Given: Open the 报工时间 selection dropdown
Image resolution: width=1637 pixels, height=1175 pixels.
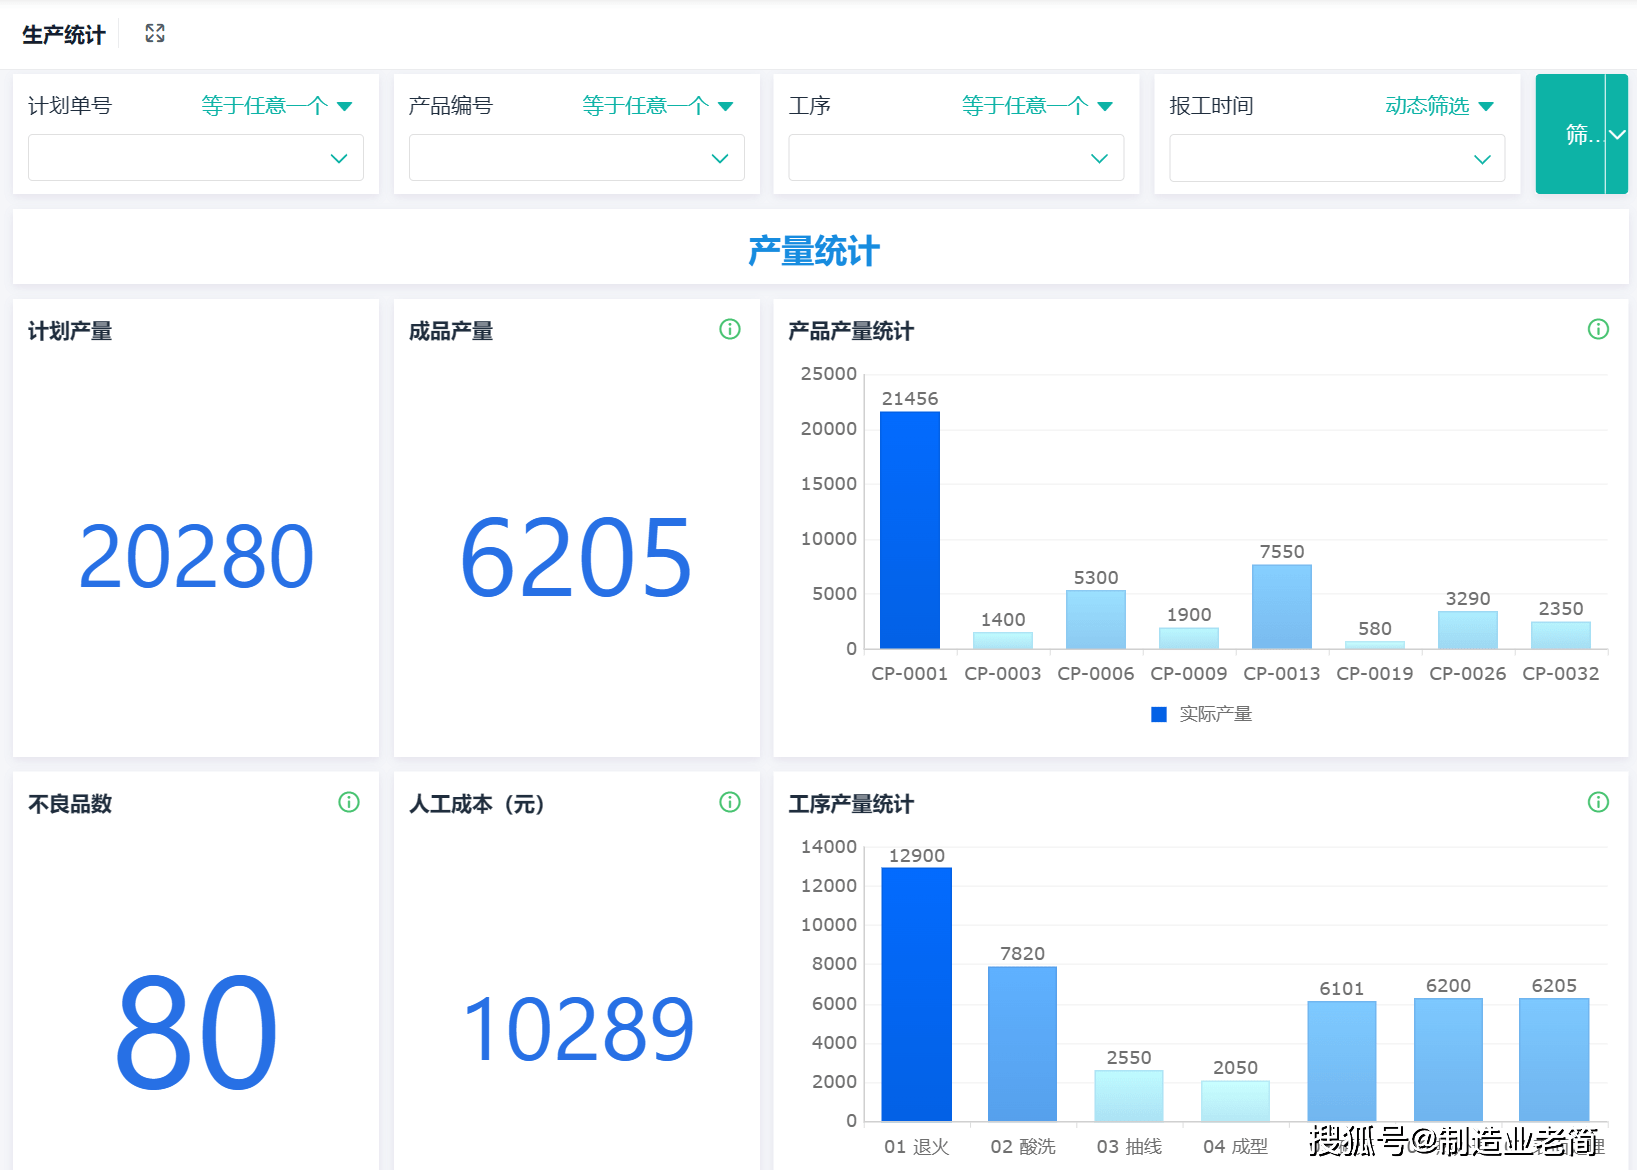Looking at the screenshot, I should click(x=1337, y=158).
